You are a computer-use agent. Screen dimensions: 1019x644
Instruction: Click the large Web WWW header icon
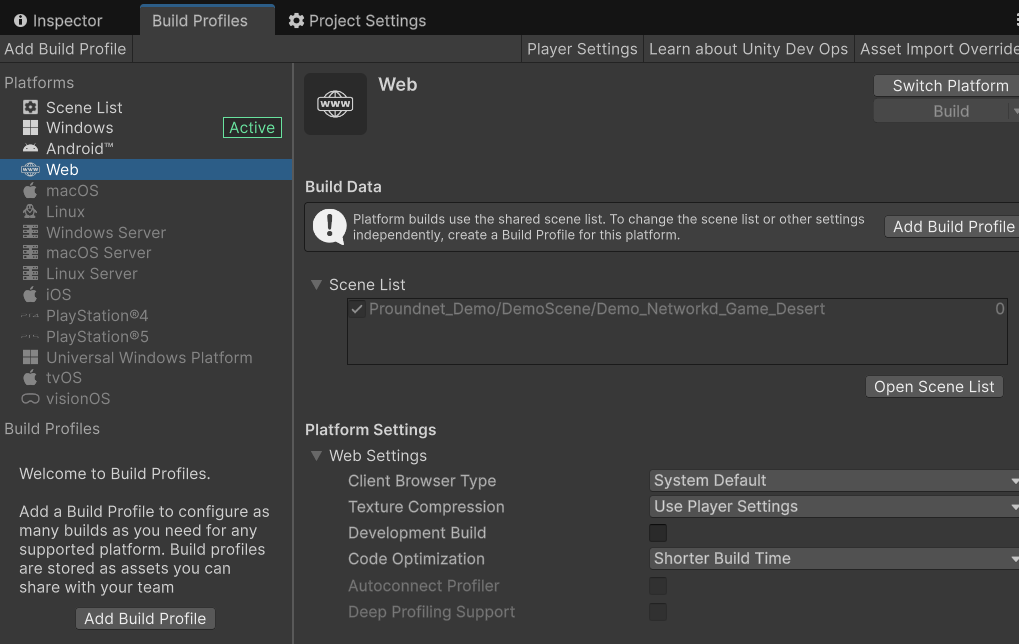click(335, 104)
